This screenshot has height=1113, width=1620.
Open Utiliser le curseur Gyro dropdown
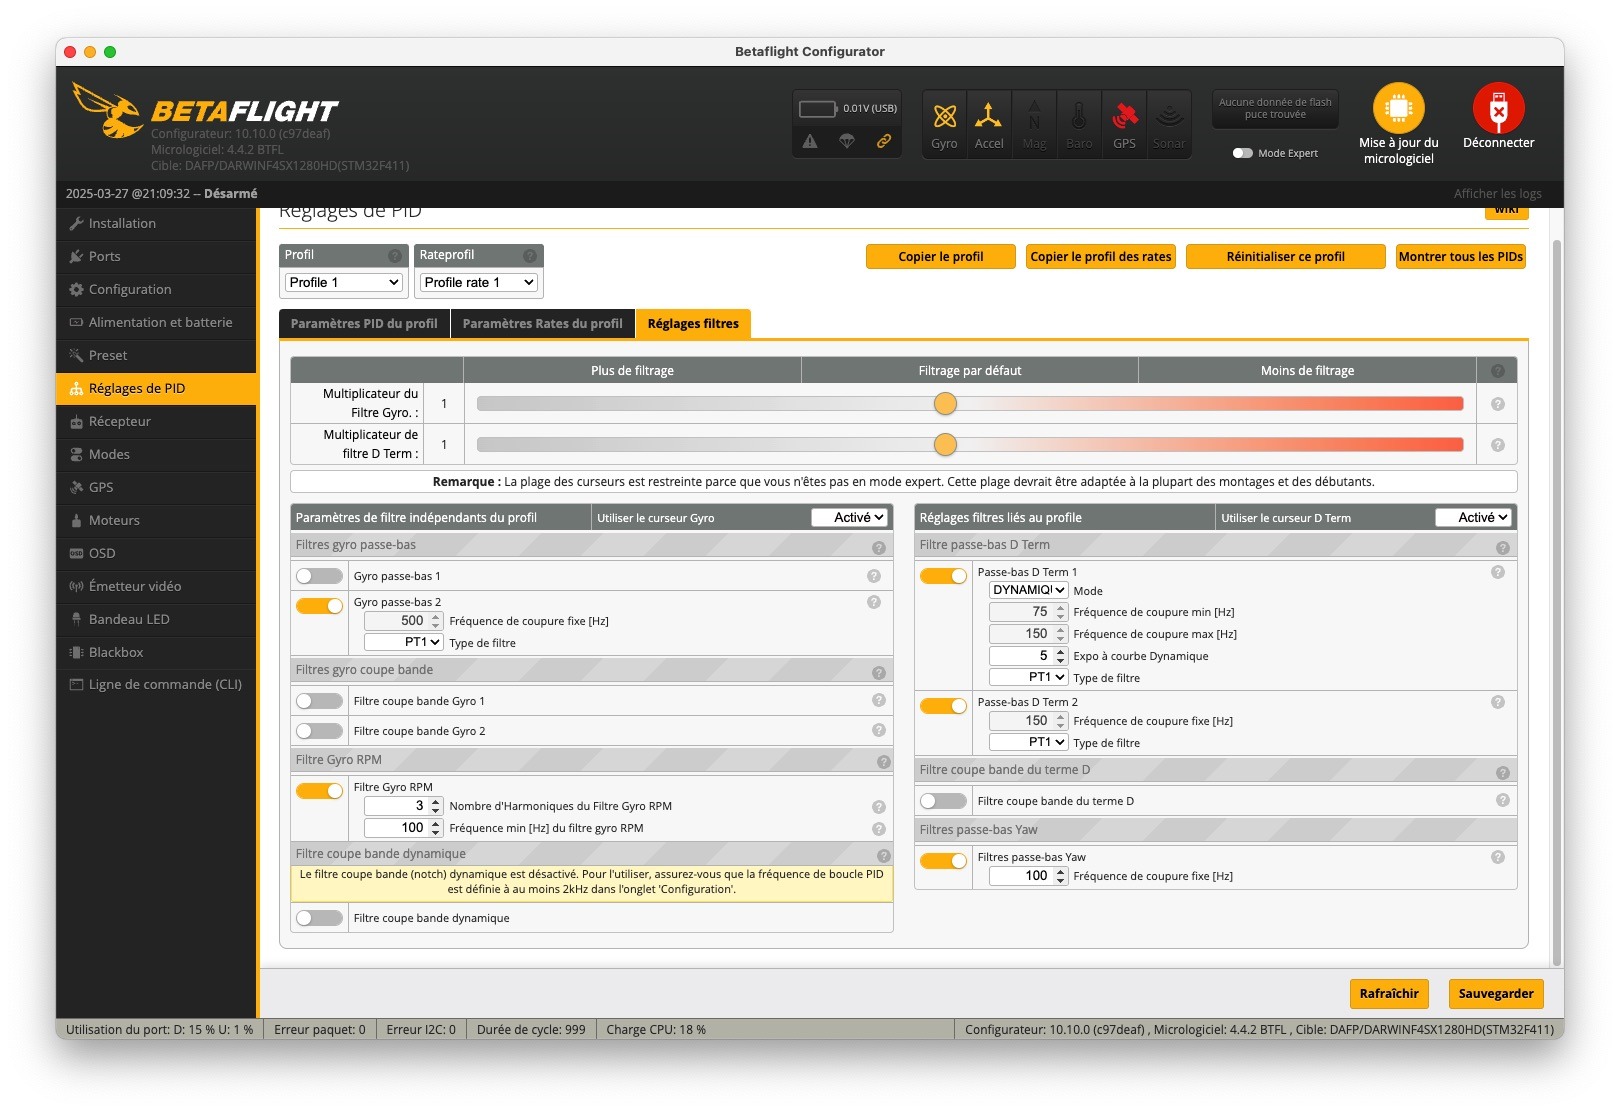pyautogui.click(x=849, y=517)
